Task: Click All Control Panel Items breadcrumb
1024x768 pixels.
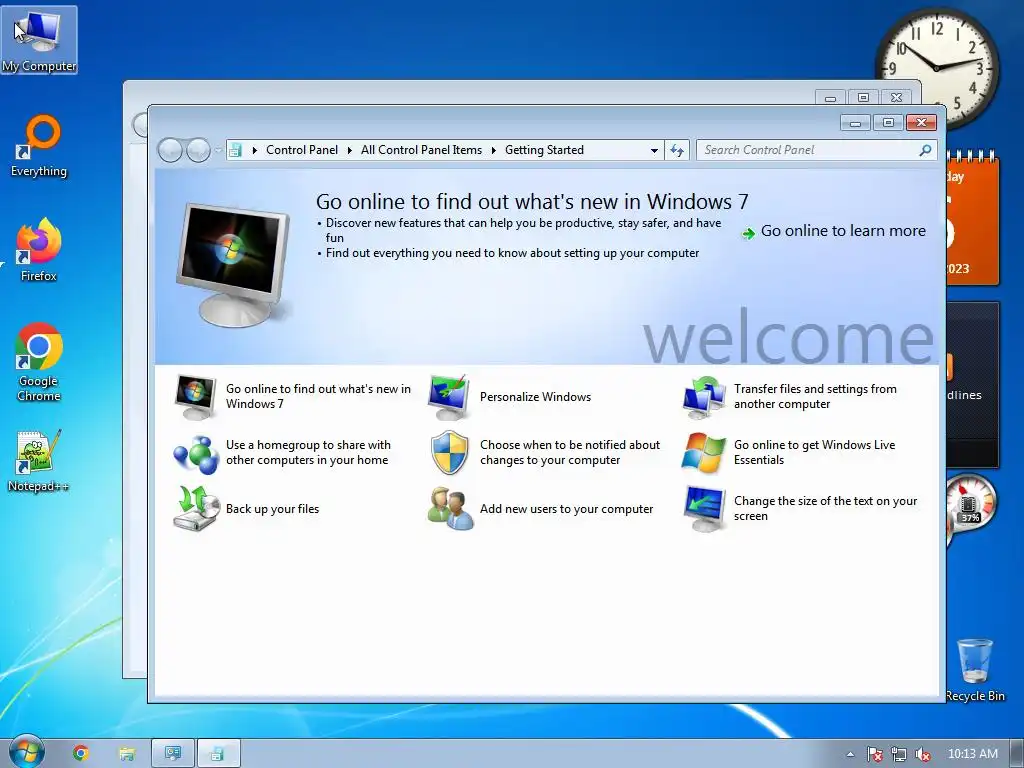Action: pyautogui.click(x=421, y=150)
